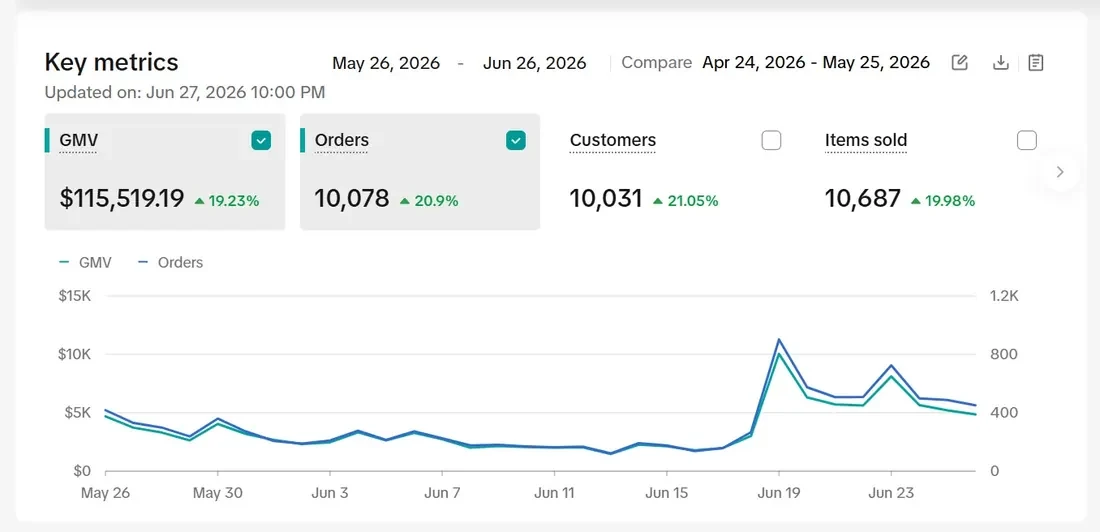Click the May 26 x-axis label
This screenshot has height=532, width=1100.
(105, 493)
